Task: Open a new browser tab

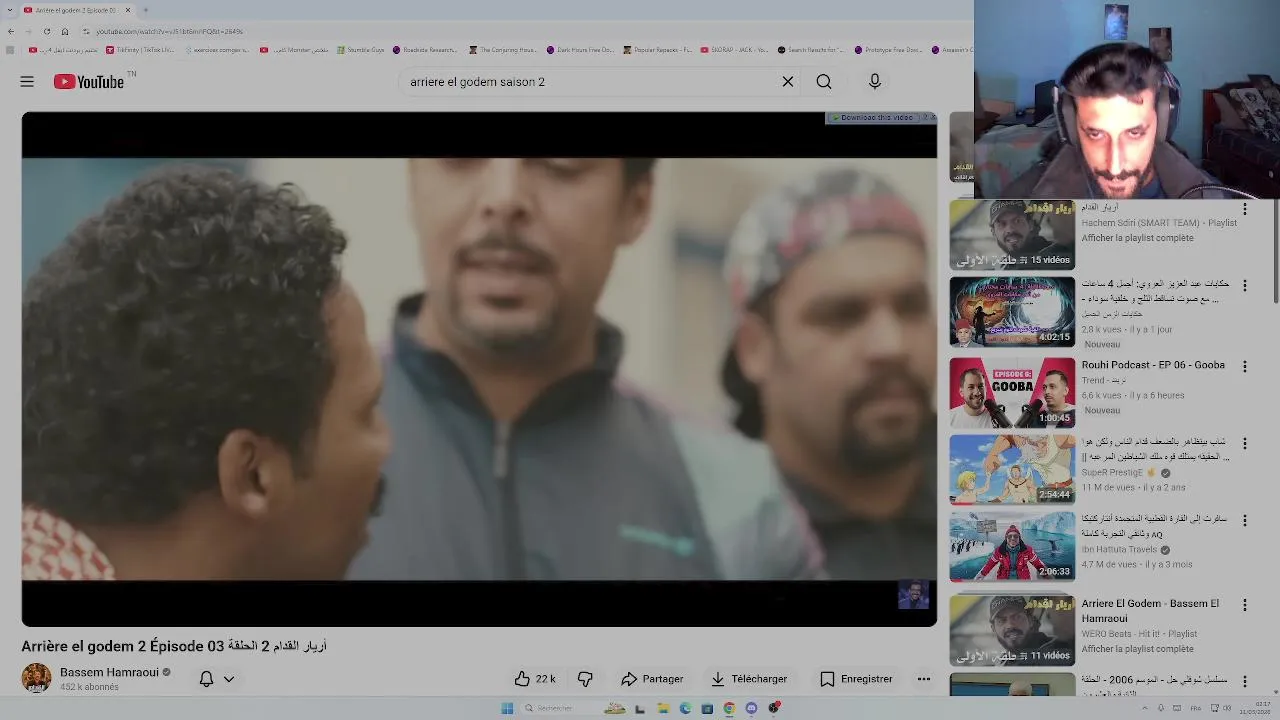Action: (x=145, y=10)
